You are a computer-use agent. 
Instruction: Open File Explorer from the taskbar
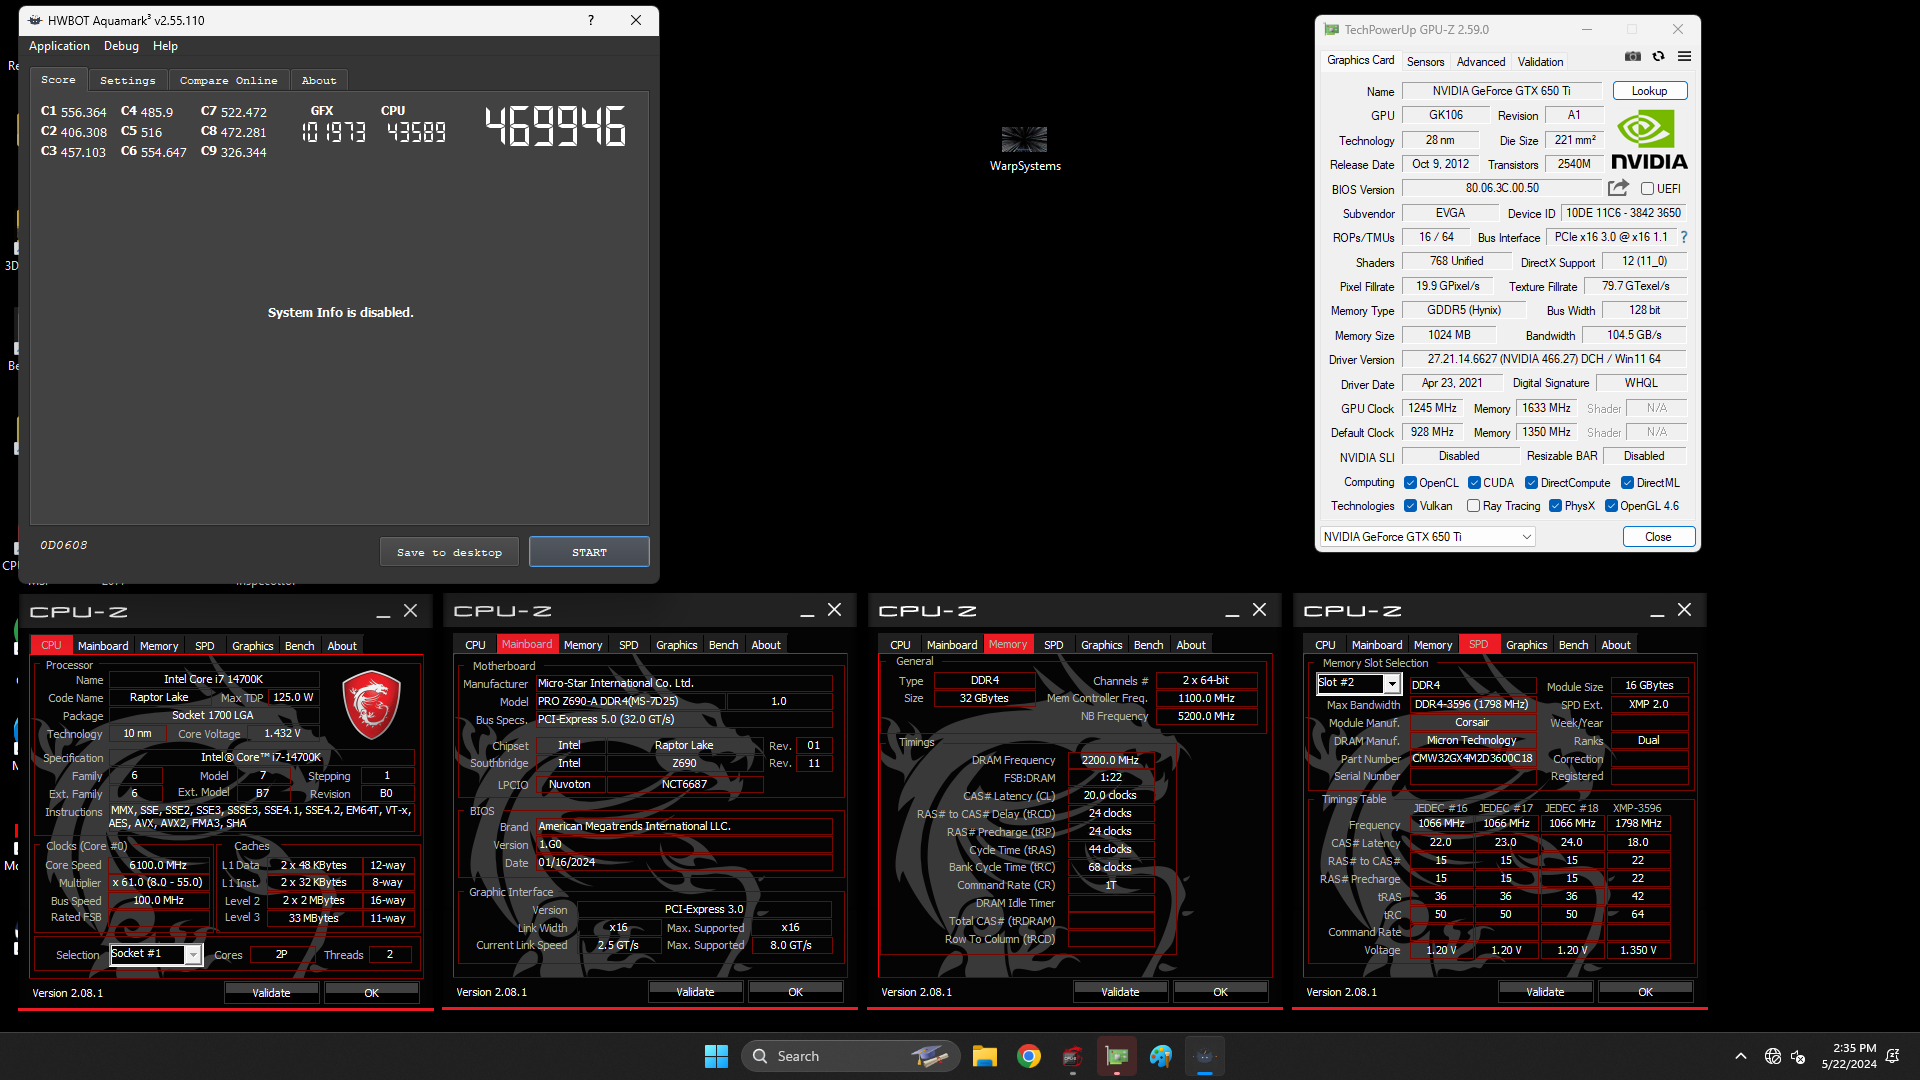pyautogui.click(x=985, y=1056)
